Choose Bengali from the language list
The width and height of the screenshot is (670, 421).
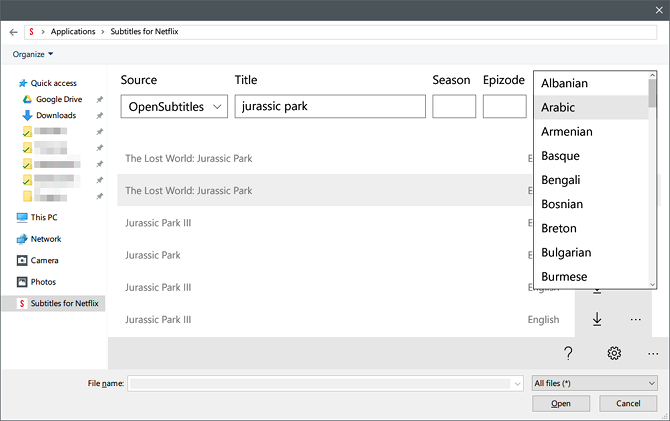tap(591, 180)
